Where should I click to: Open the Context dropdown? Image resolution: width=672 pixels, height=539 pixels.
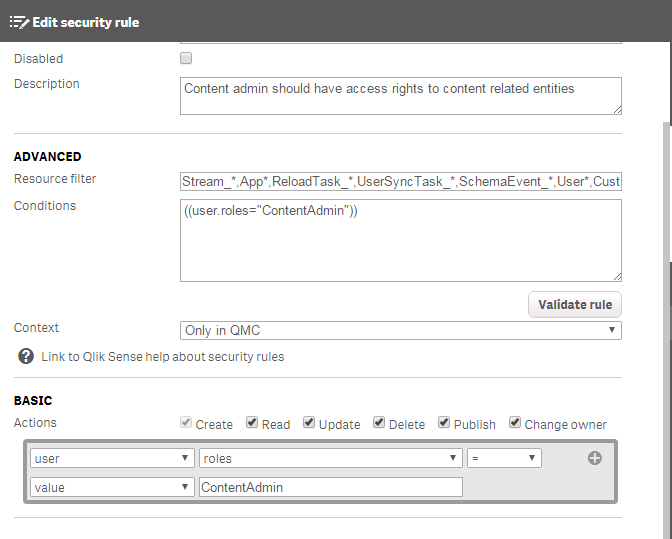[400, 330]
